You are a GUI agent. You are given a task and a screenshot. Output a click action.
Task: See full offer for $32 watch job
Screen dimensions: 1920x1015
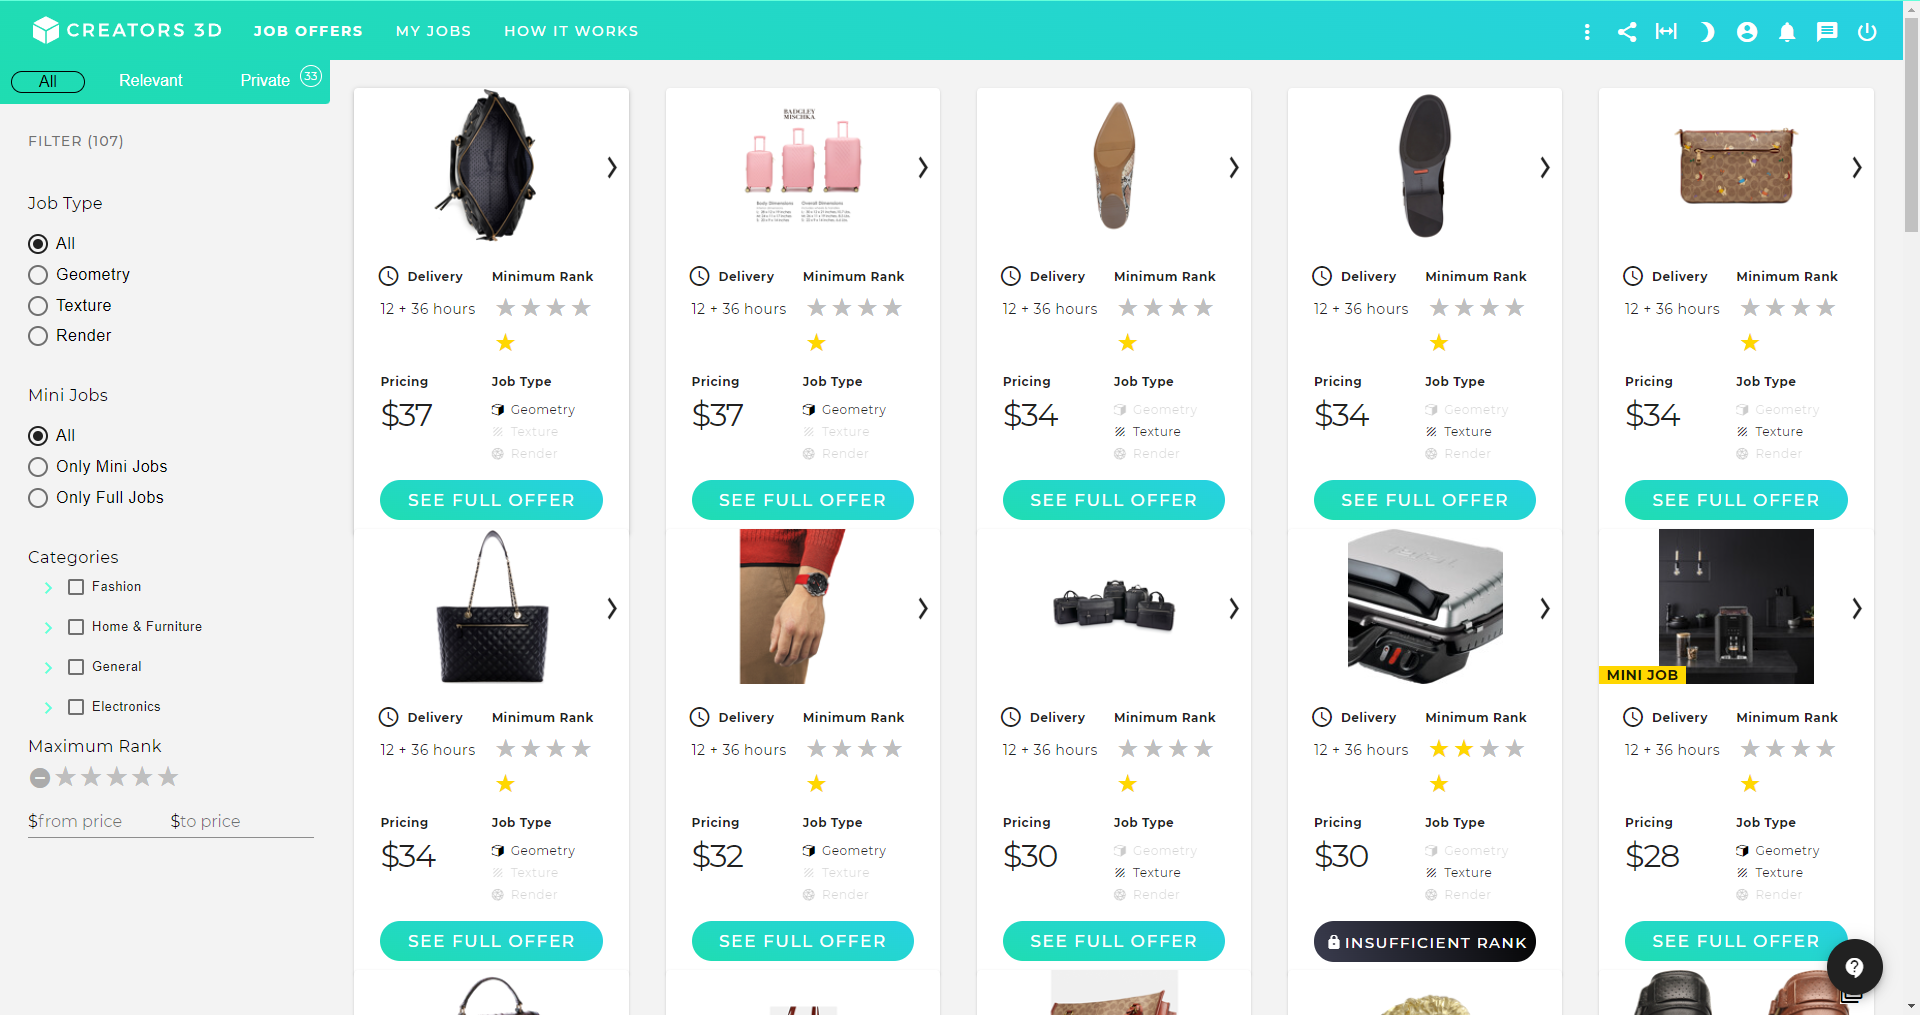pos(802,941)
